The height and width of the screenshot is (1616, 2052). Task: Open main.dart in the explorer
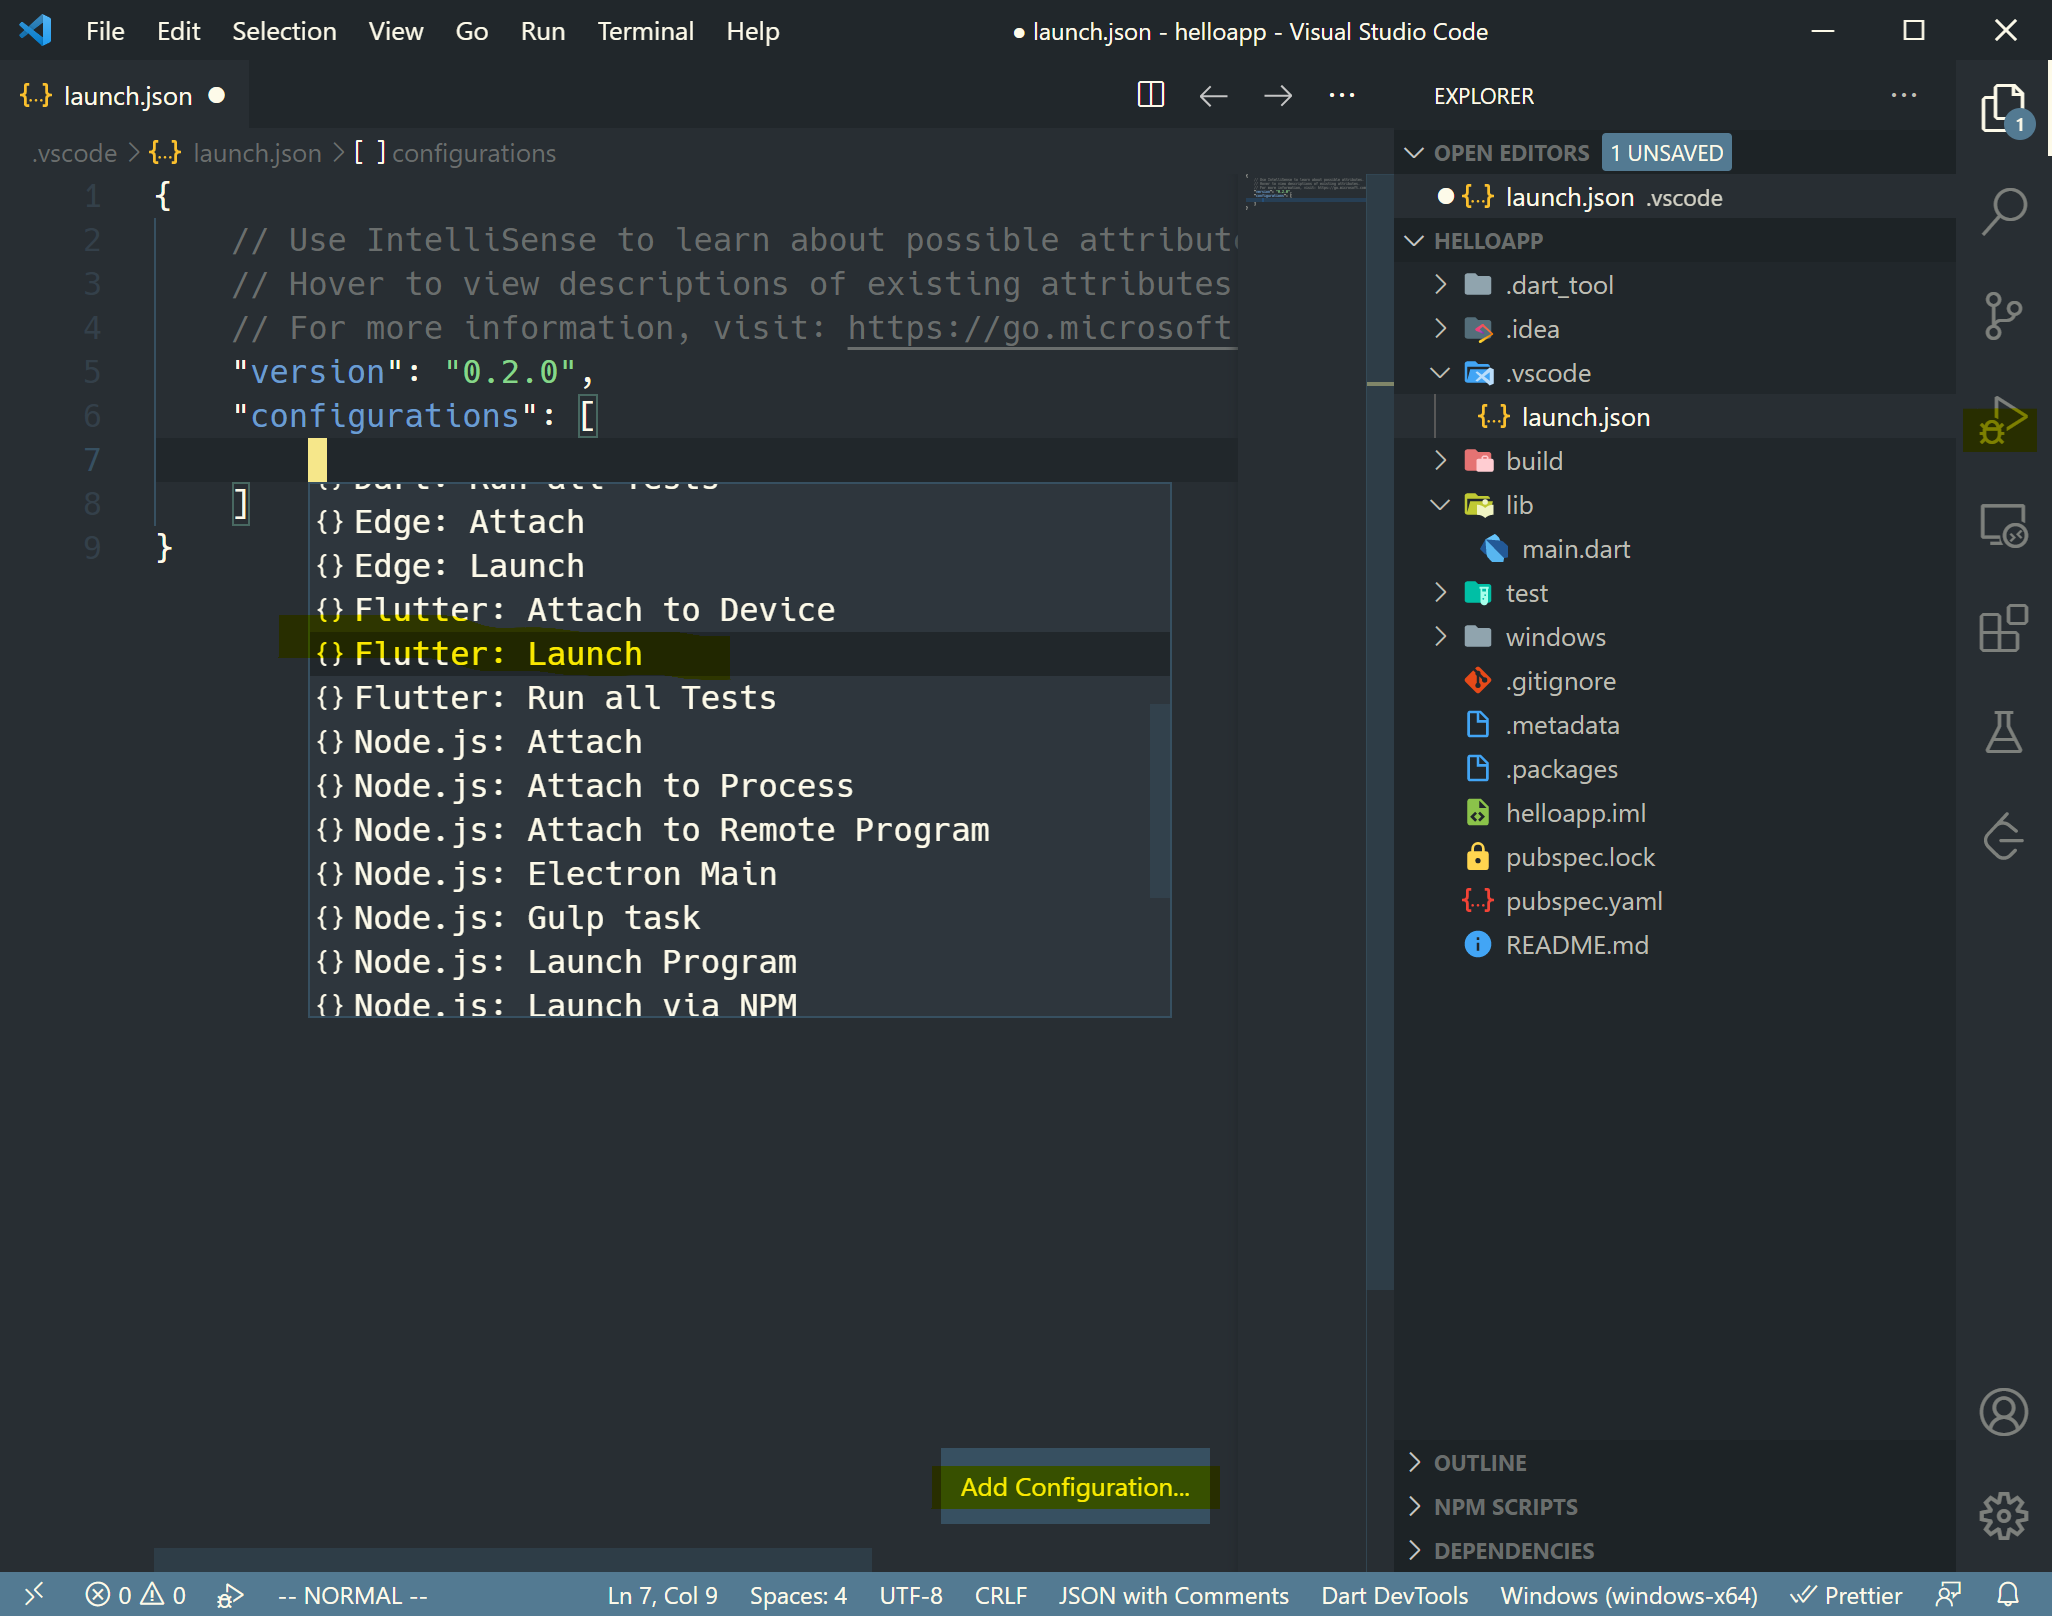point(1575,549)
